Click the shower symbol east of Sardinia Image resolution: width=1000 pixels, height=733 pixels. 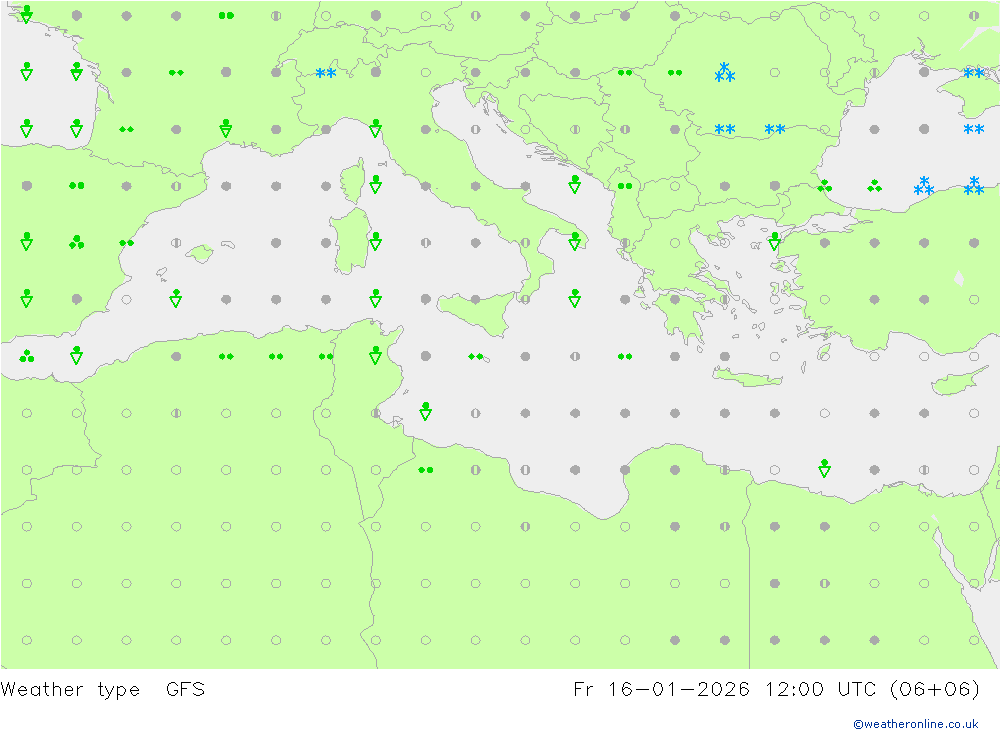[x=376, y=241]
